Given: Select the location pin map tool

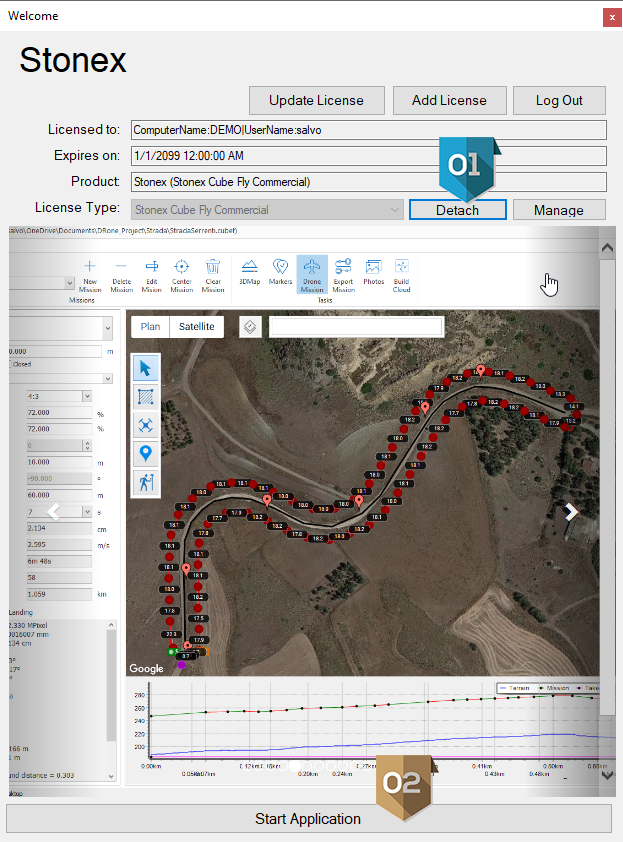Looking at the screenshot, I should pos(146,454).
